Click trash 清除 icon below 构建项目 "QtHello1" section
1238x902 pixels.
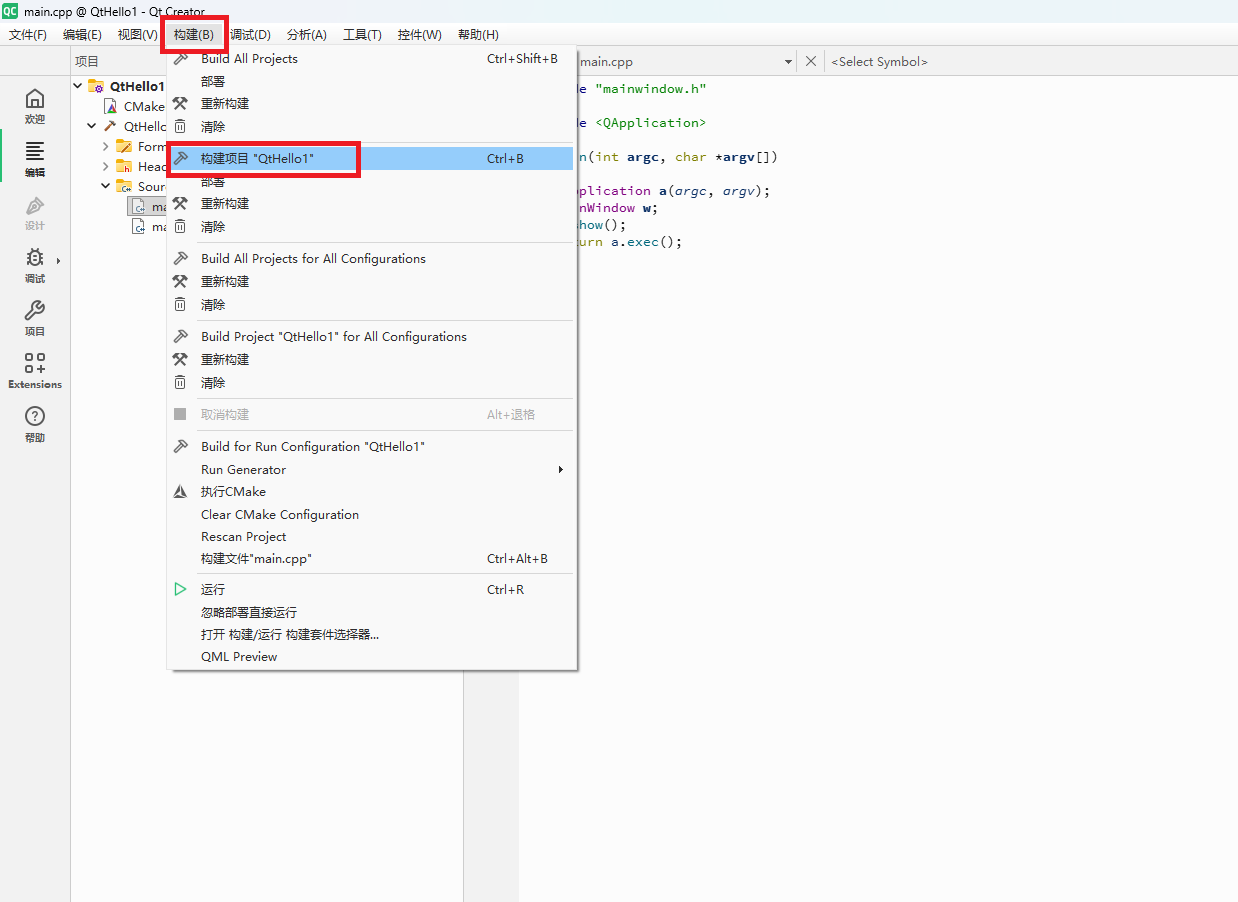[x=180, y=226]
